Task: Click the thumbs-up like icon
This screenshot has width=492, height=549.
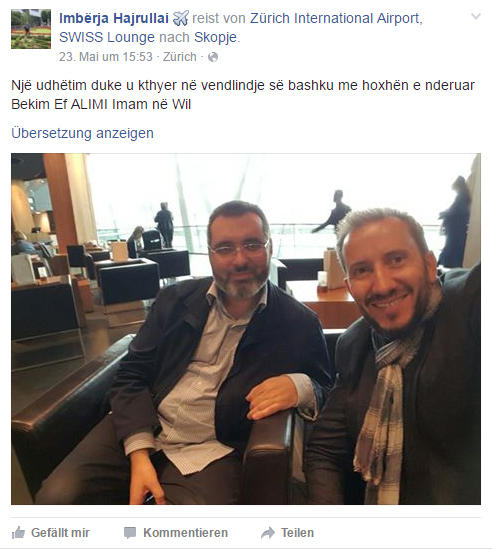Action: point(18,533)
